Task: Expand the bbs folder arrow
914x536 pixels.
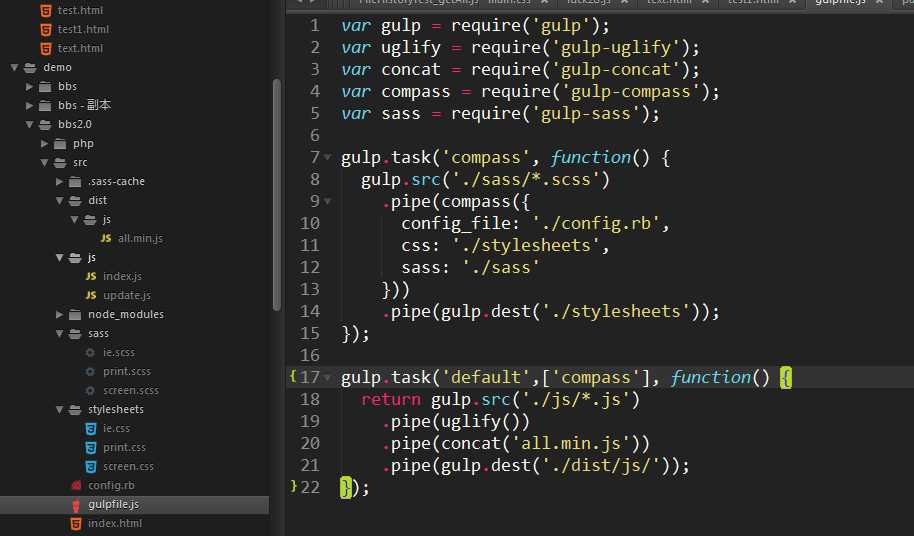Action: coord(29,86)
